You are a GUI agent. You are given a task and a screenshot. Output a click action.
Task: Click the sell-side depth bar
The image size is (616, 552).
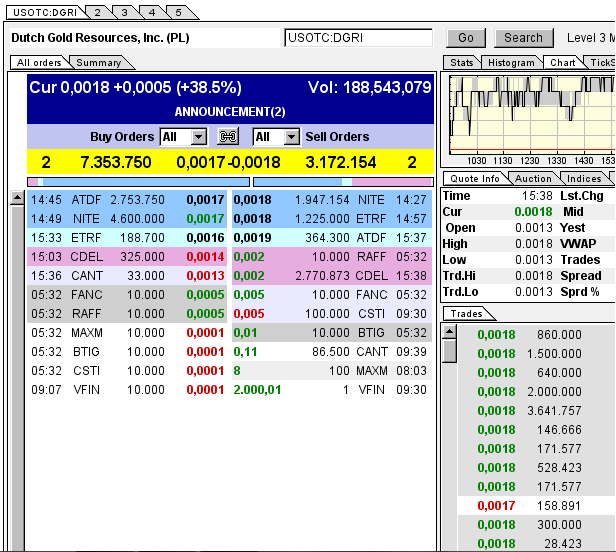(343, 182)
